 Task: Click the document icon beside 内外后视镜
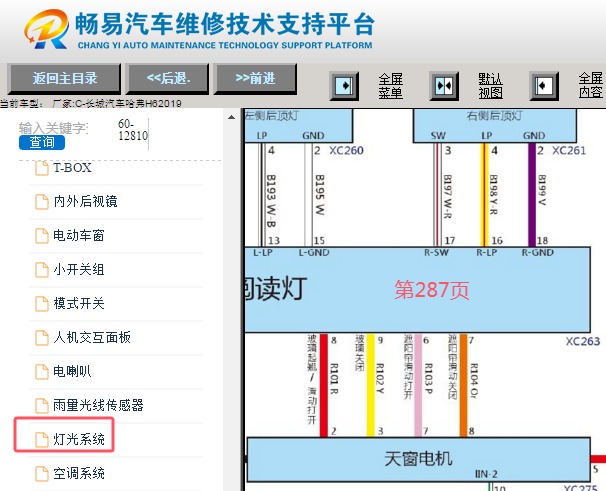click(x=42, y=202)
